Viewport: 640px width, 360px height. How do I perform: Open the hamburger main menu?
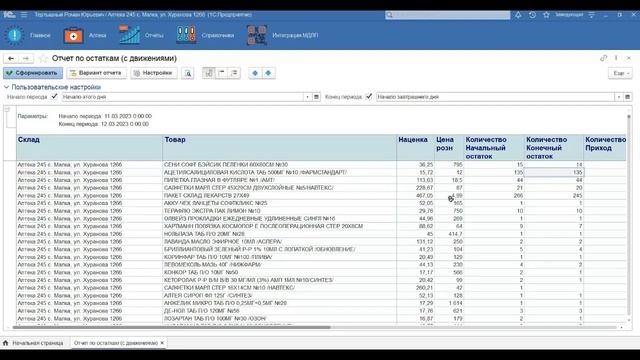[24, 15]
